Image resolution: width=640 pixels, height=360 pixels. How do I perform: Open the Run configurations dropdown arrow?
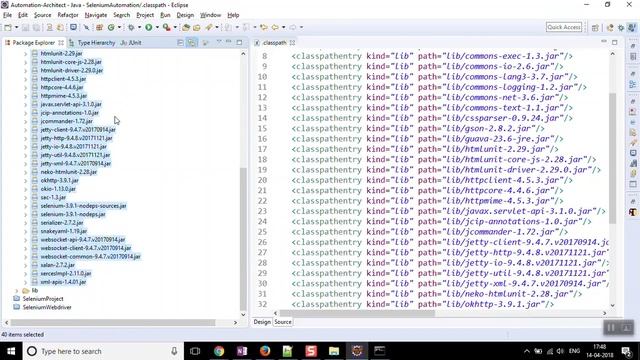click(157, 27)
